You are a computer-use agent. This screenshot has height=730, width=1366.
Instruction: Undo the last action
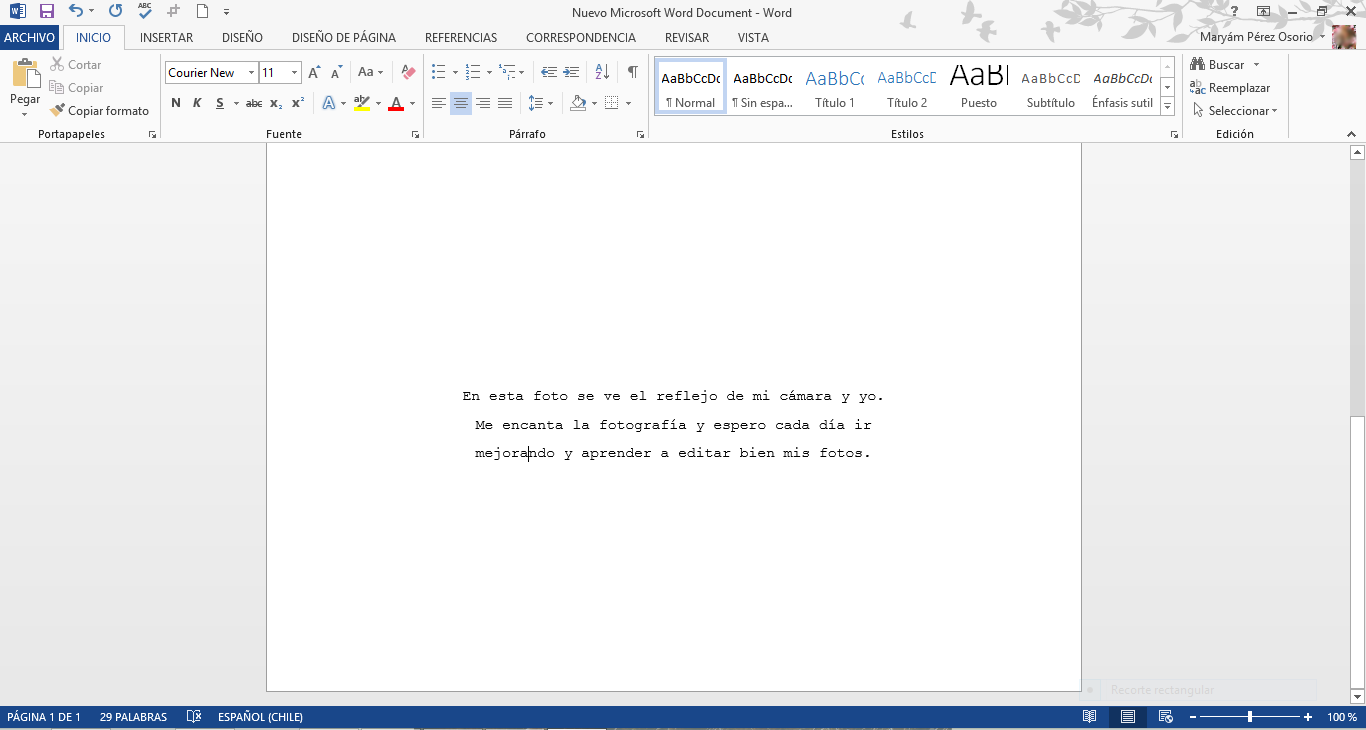76,12
